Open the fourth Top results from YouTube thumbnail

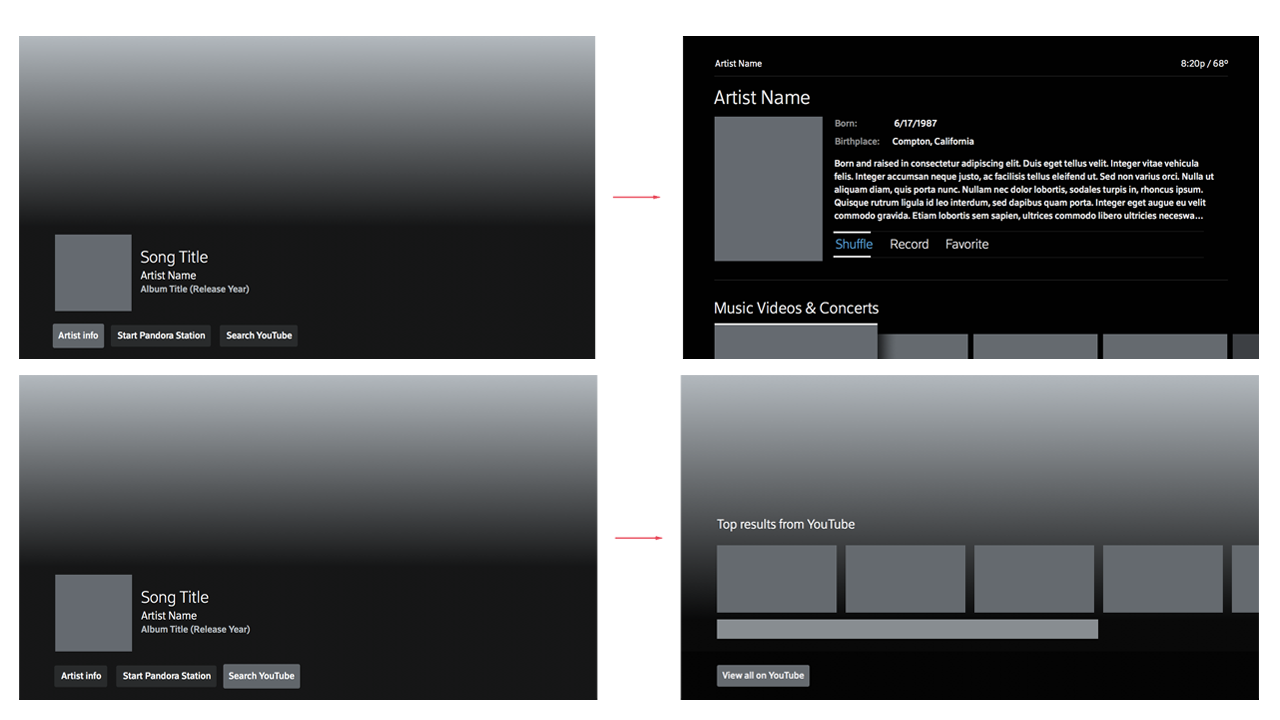point(1162,579)
